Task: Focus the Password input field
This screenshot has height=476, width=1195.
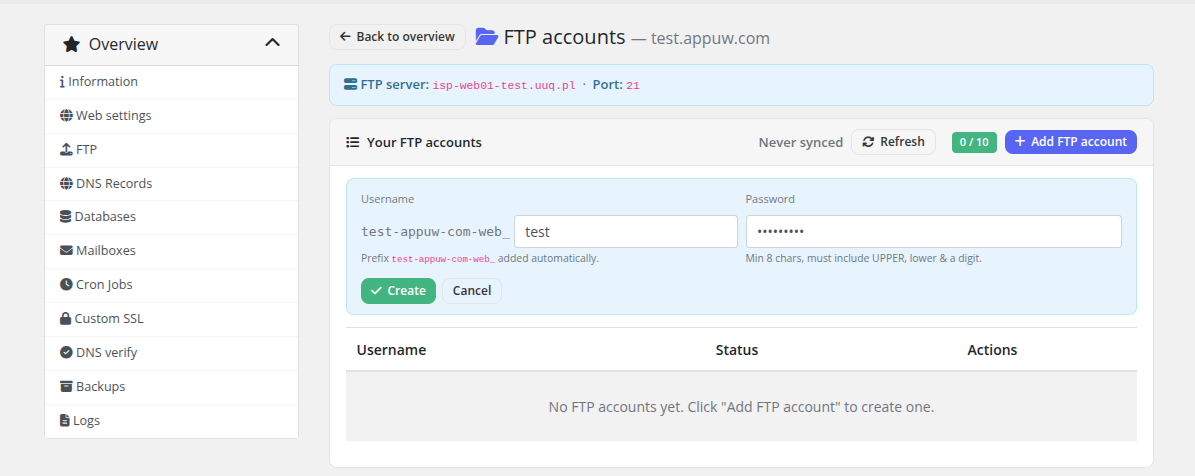Action: pyautogui.click(x=934, y=232)
